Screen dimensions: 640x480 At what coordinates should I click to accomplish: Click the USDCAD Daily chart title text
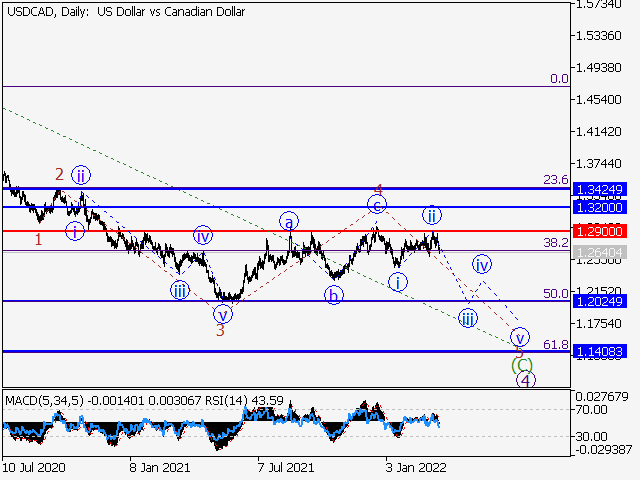coord(126,12)
